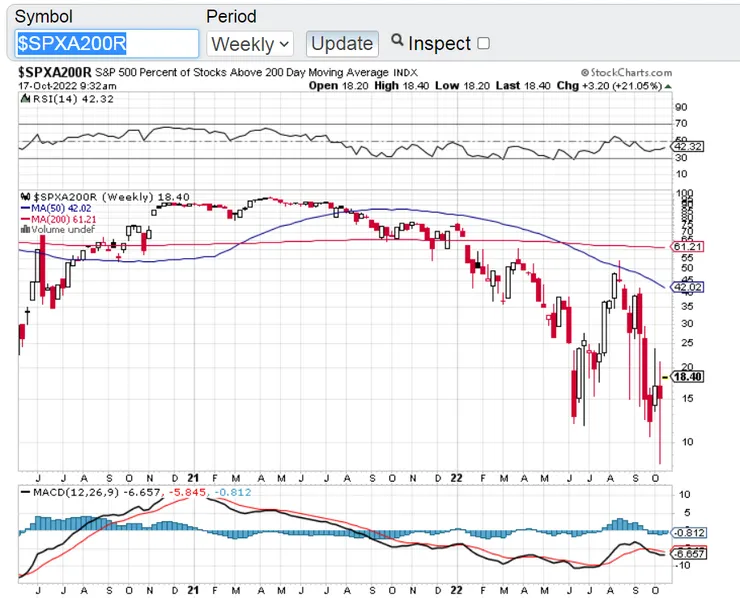This screenshot has width=740, height=598.
Task: Click the Period label
Action: point(231,17)
